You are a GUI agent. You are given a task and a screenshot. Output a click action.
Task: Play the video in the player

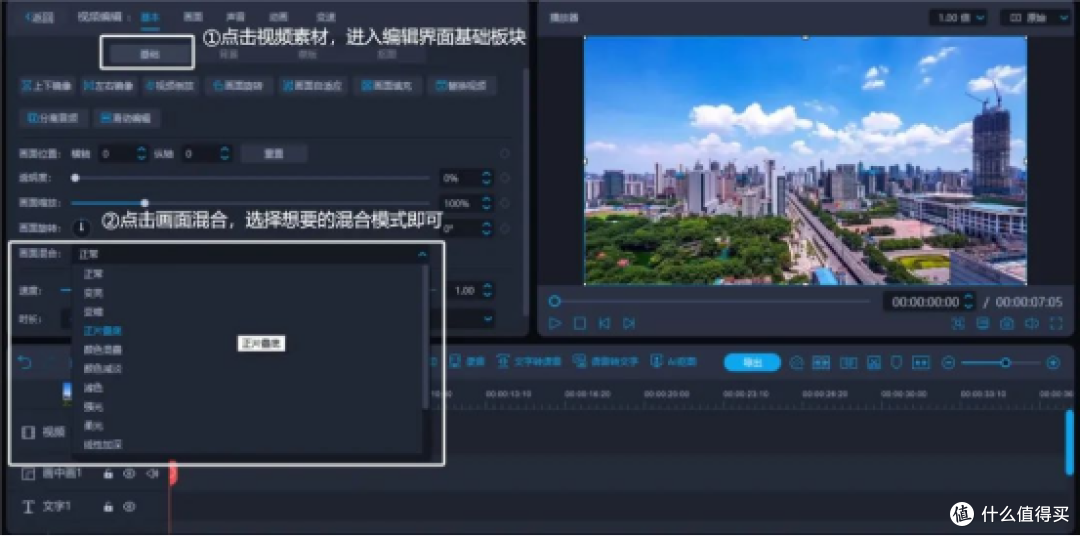pos(554,323)
